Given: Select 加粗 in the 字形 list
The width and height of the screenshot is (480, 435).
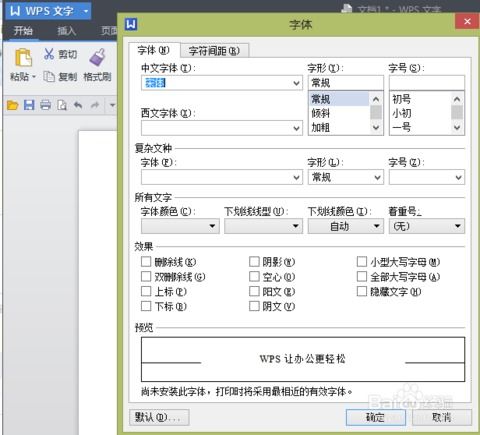Looking at the screenshot, I should [x=339, y=127].
